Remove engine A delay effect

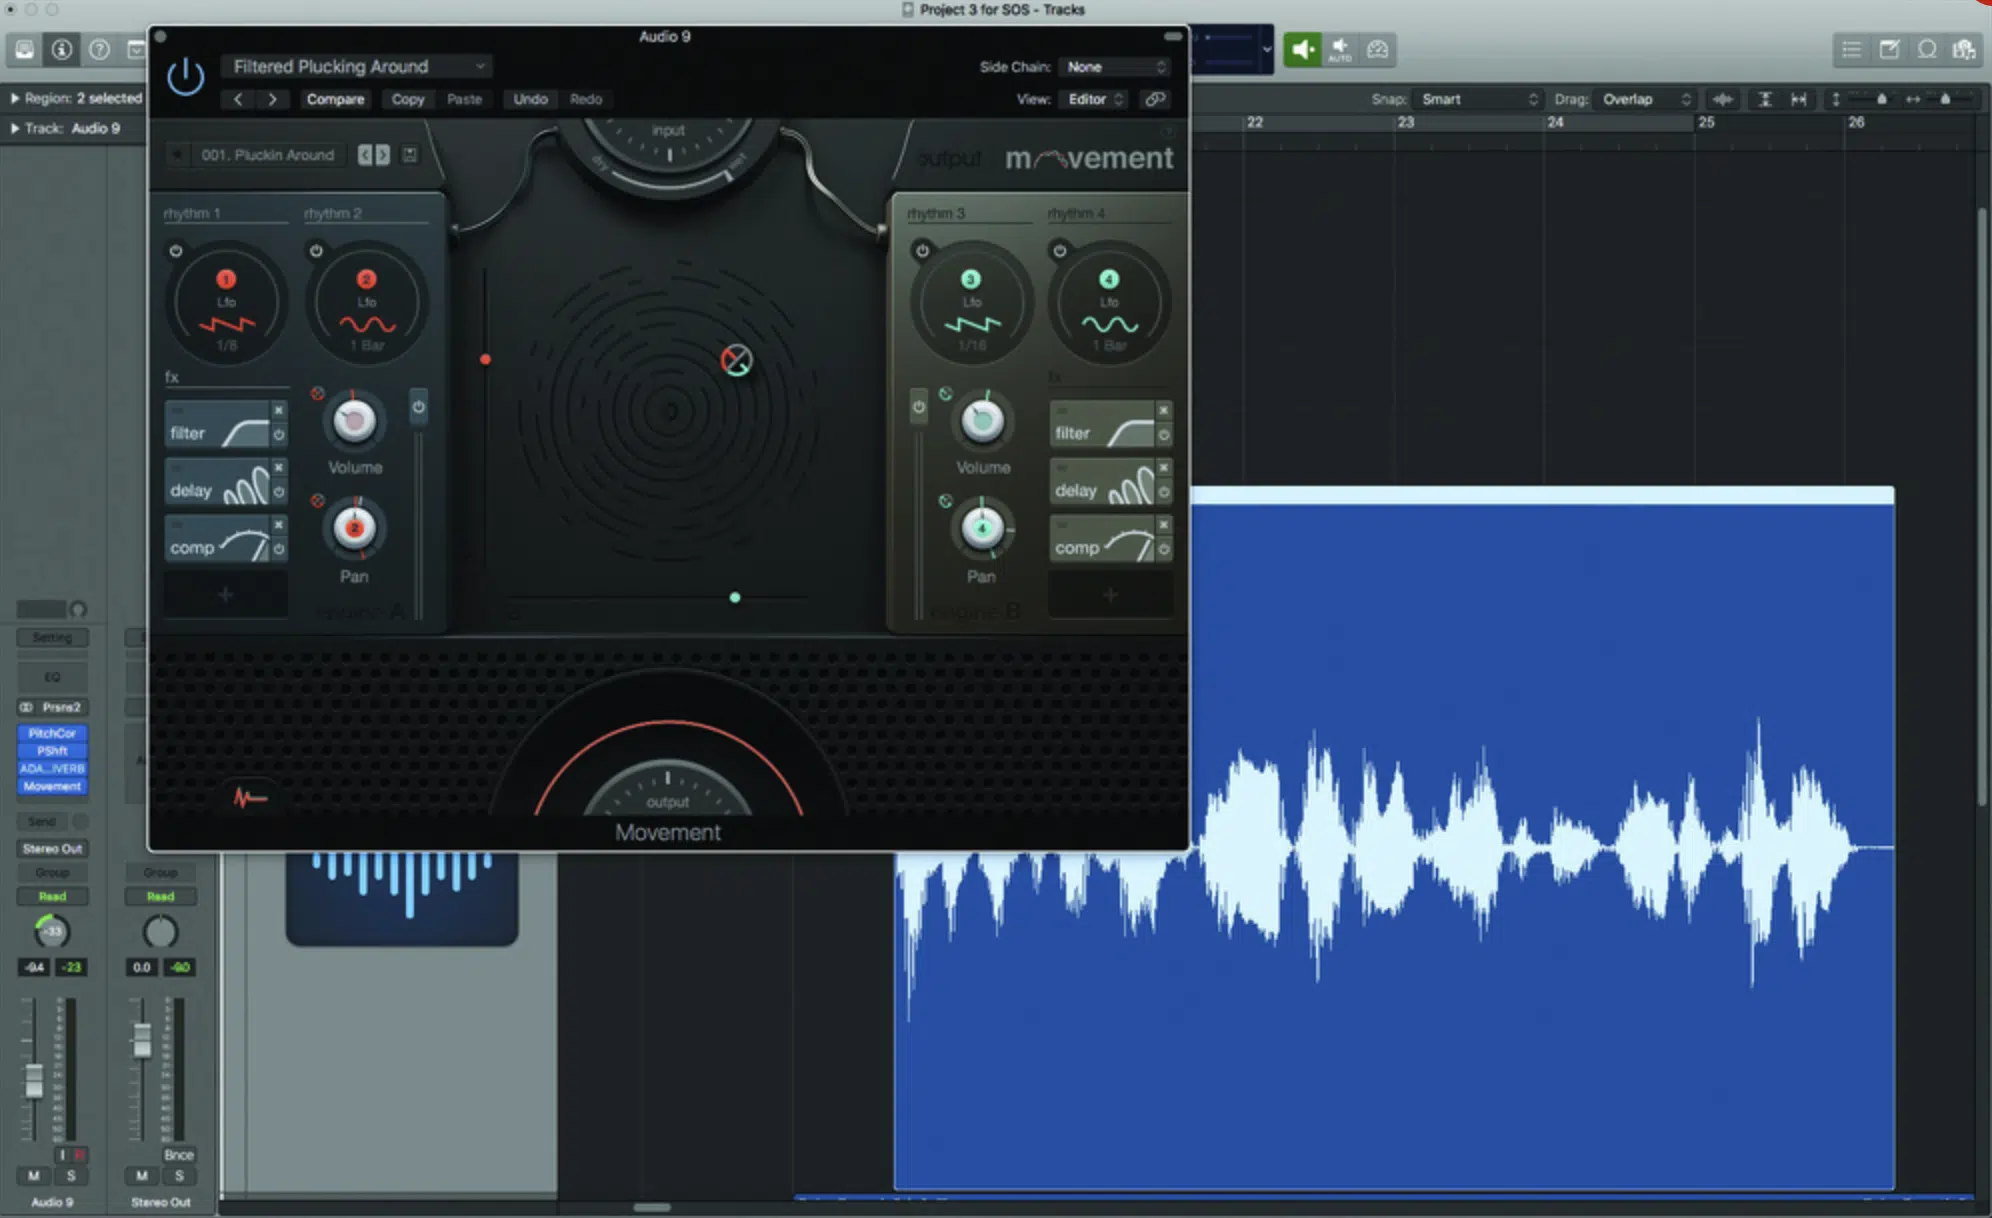click(x=279, y=467)
